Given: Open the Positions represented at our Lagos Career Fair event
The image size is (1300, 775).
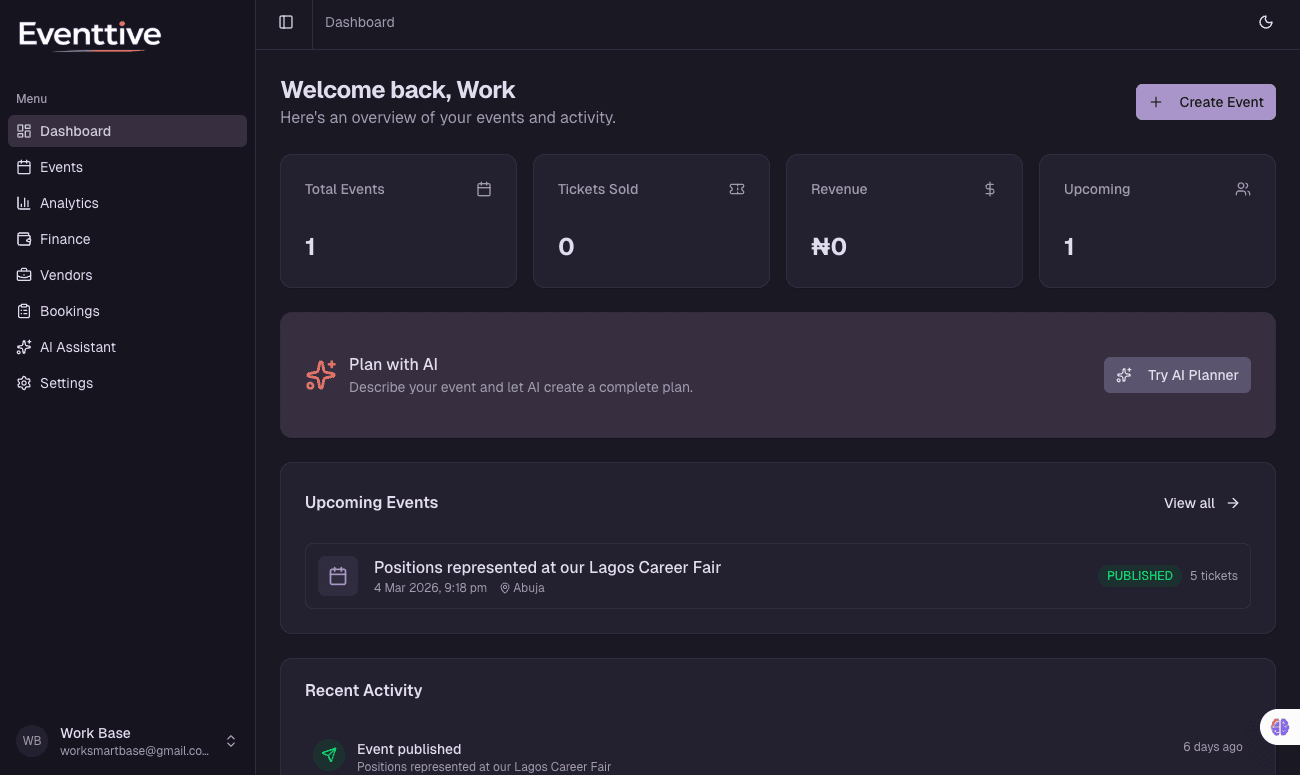Looking at the screenshot, I should tap(547, 567).
